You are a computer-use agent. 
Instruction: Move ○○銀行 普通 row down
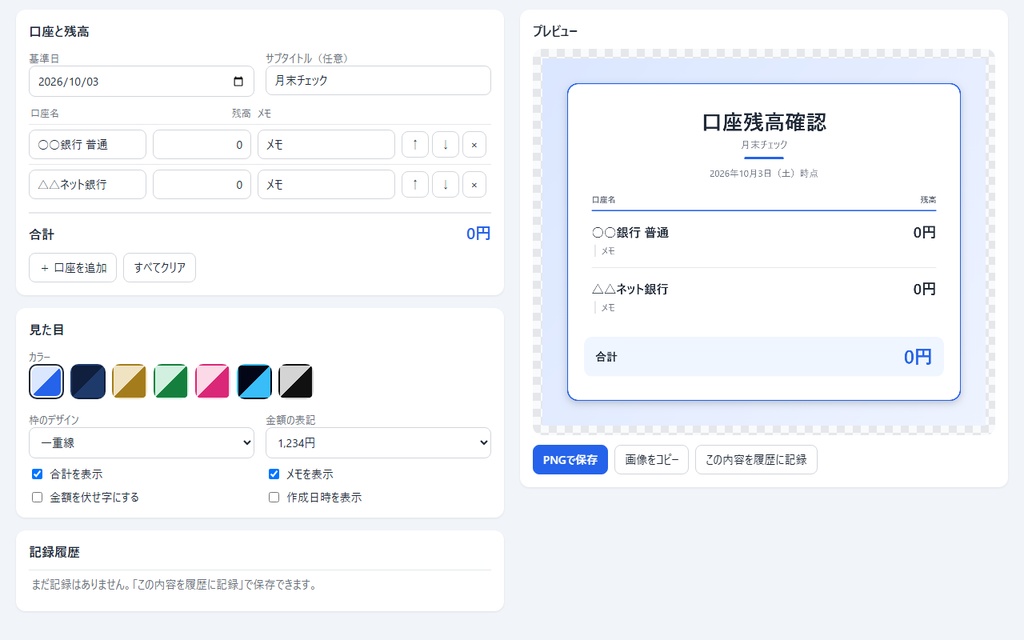click(x=445, y=144)
